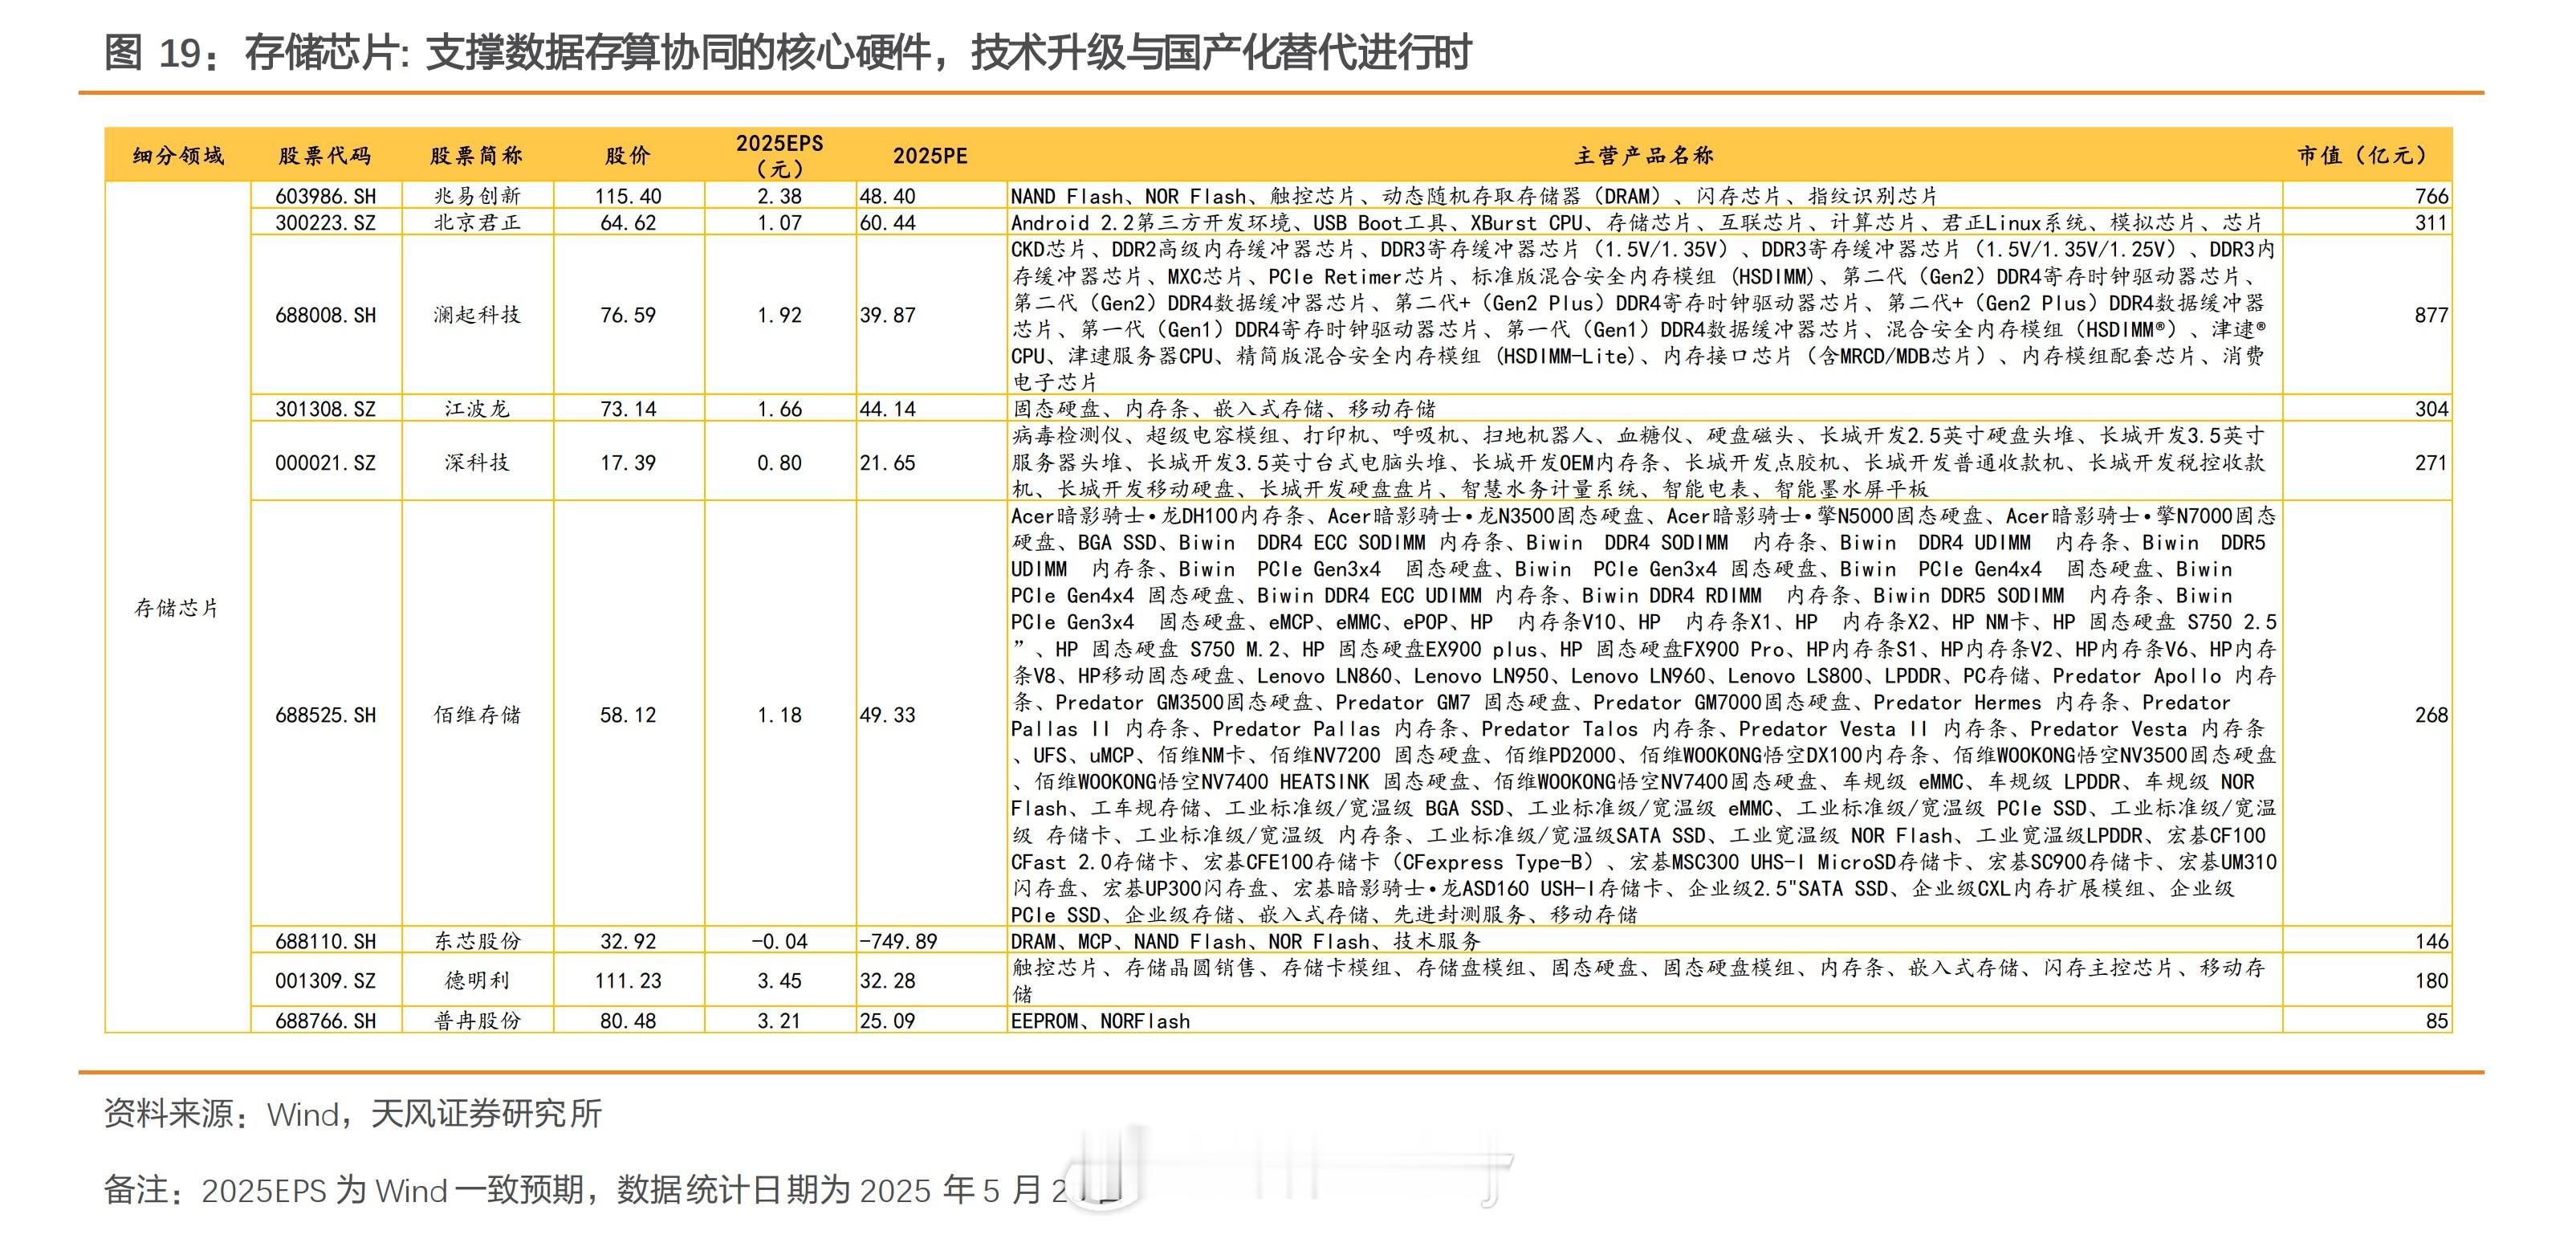The height and width of the screenshot is (1239, 2576).
Task: Click the price value 115.40
Action: click(628, 196)
